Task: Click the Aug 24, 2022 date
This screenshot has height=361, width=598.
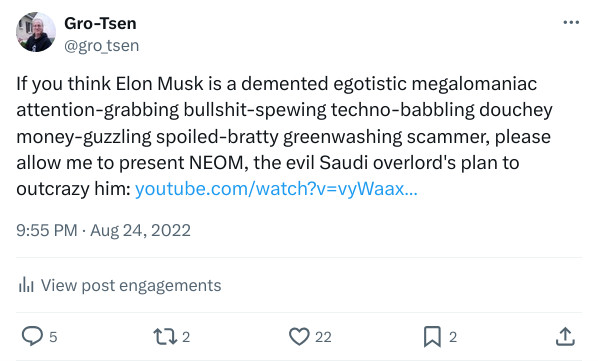Action: [x=140, y=231]
